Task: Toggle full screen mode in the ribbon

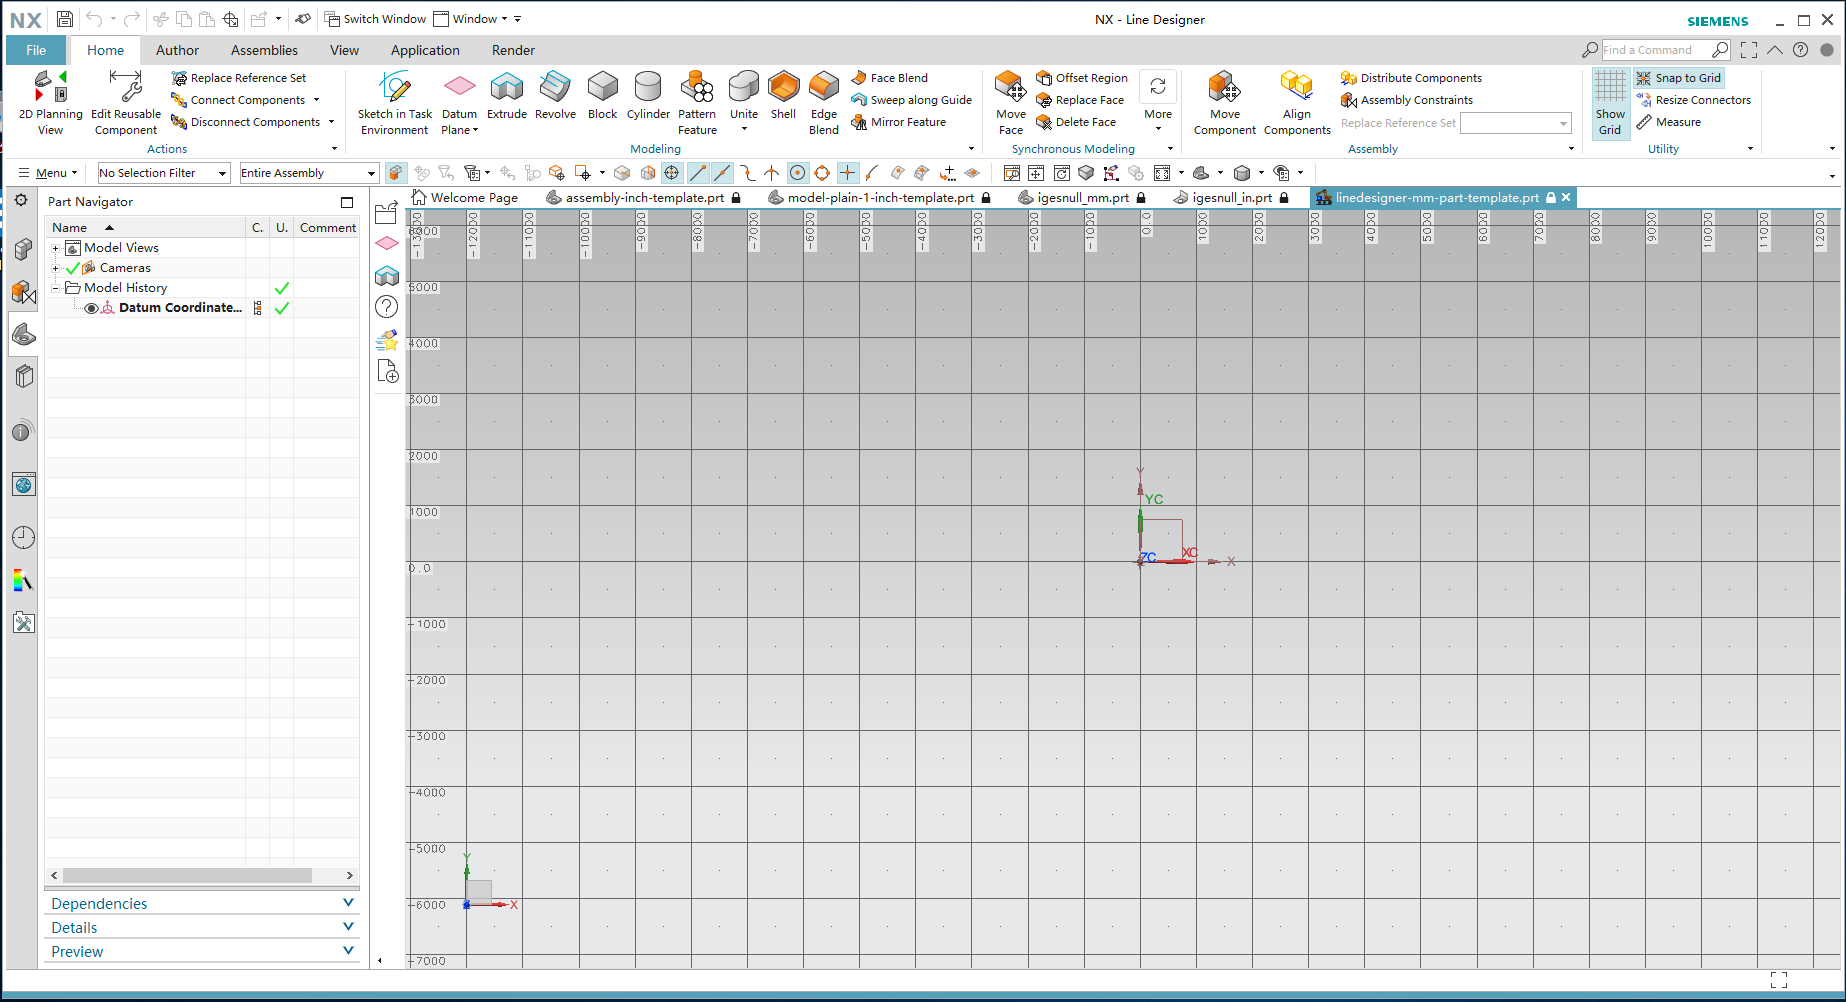Action: click(1748, 50)
